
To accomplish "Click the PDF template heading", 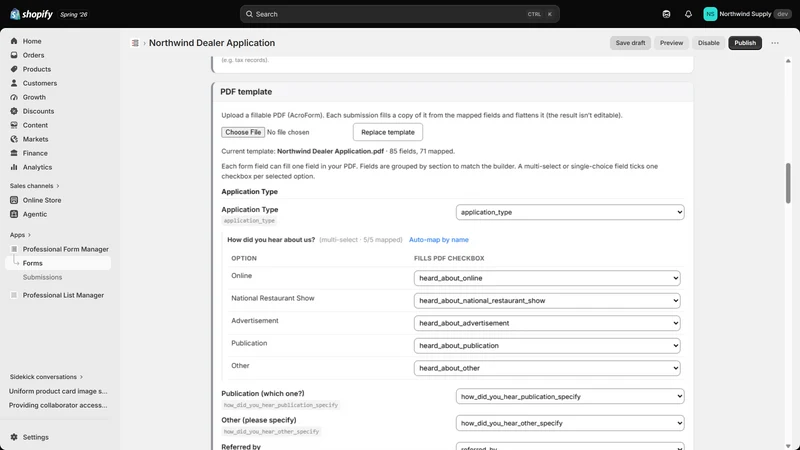I will [246, 92].
